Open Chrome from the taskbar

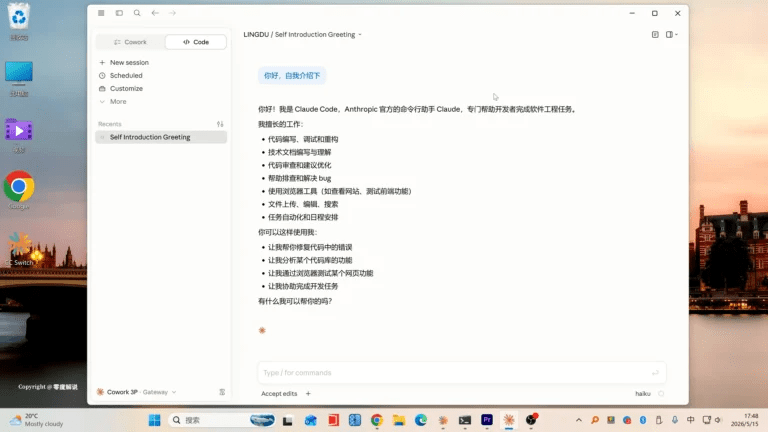click(x=377, y=420)
